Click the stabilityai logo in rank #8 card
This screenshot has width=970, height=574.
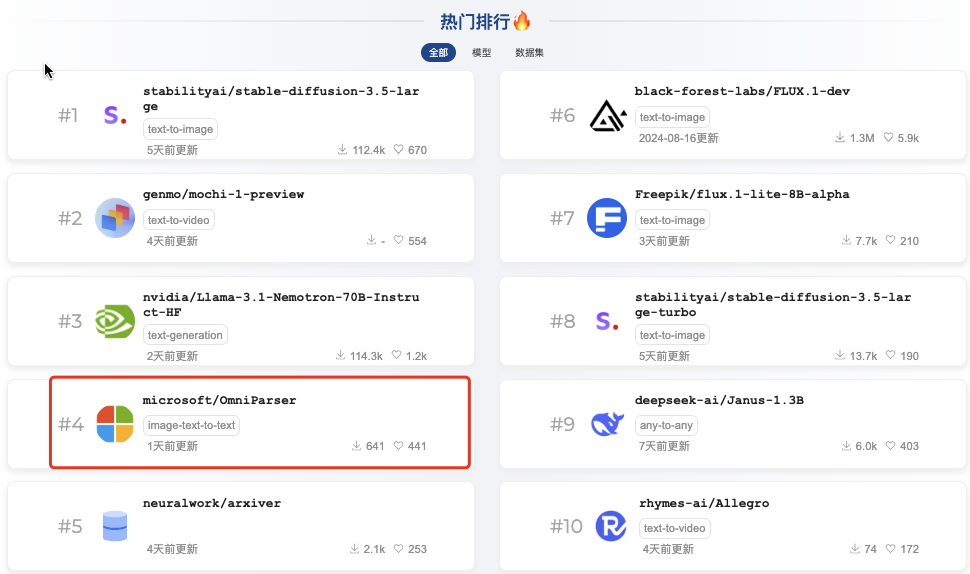[607, 321]
